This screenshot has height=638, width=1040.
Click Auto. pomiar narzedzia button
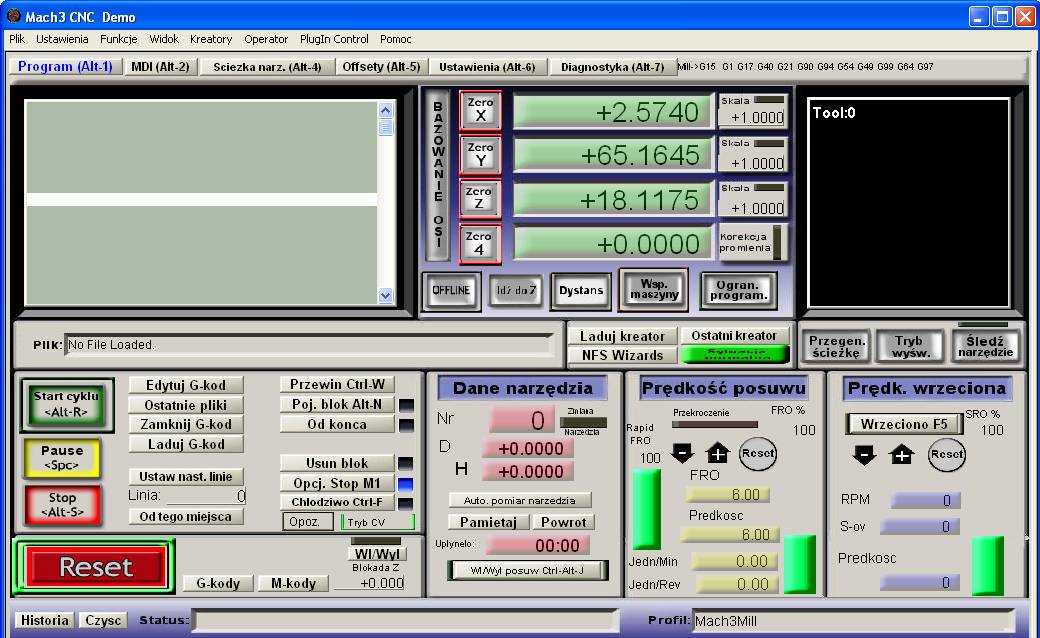[519, 501]
